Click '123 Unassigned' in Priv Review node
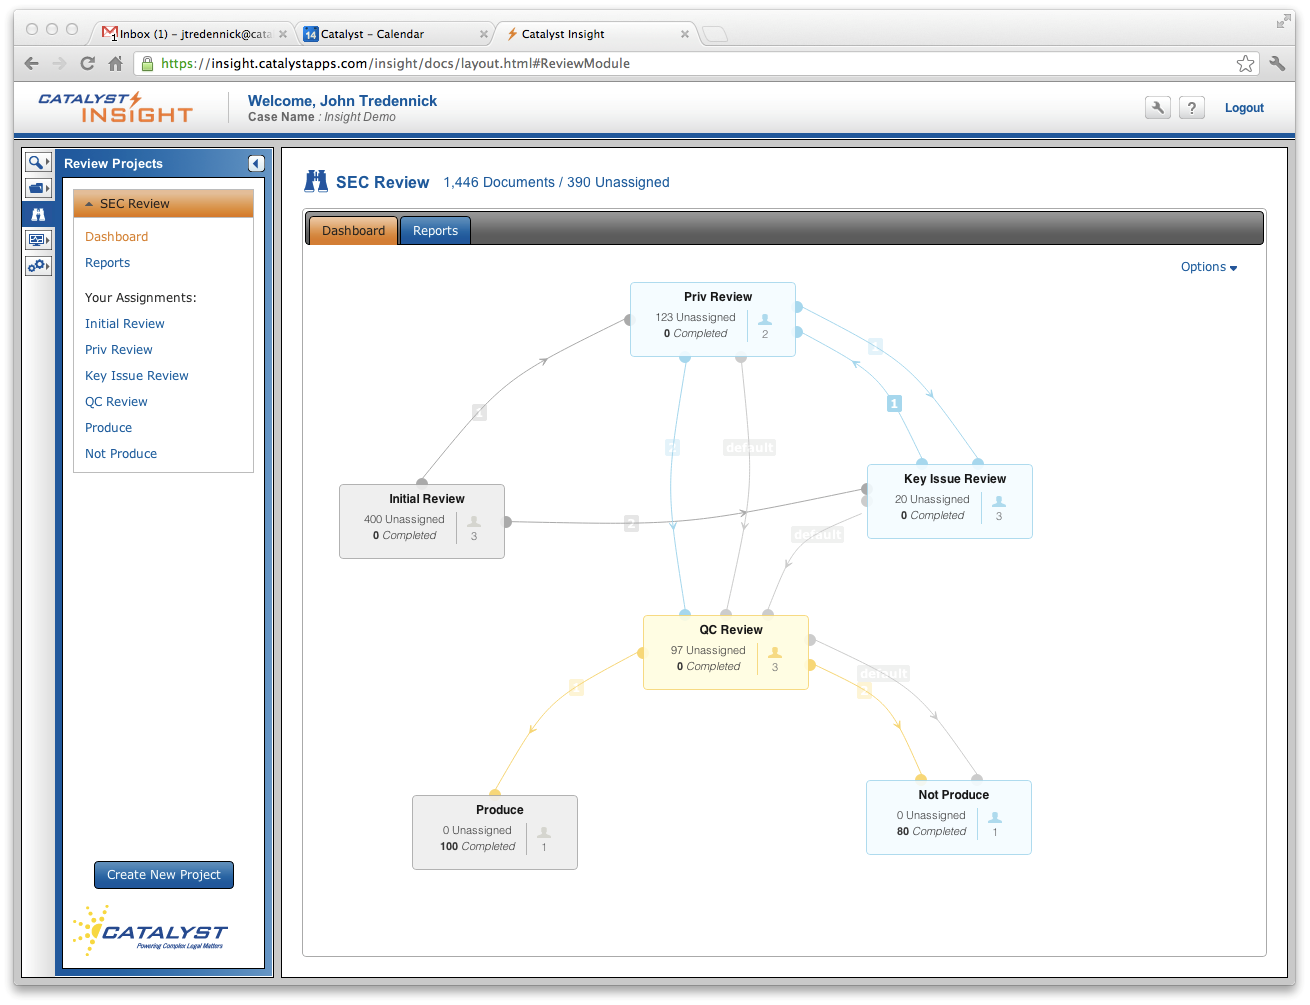1310x1005 pixels. [x=696, y=318]
